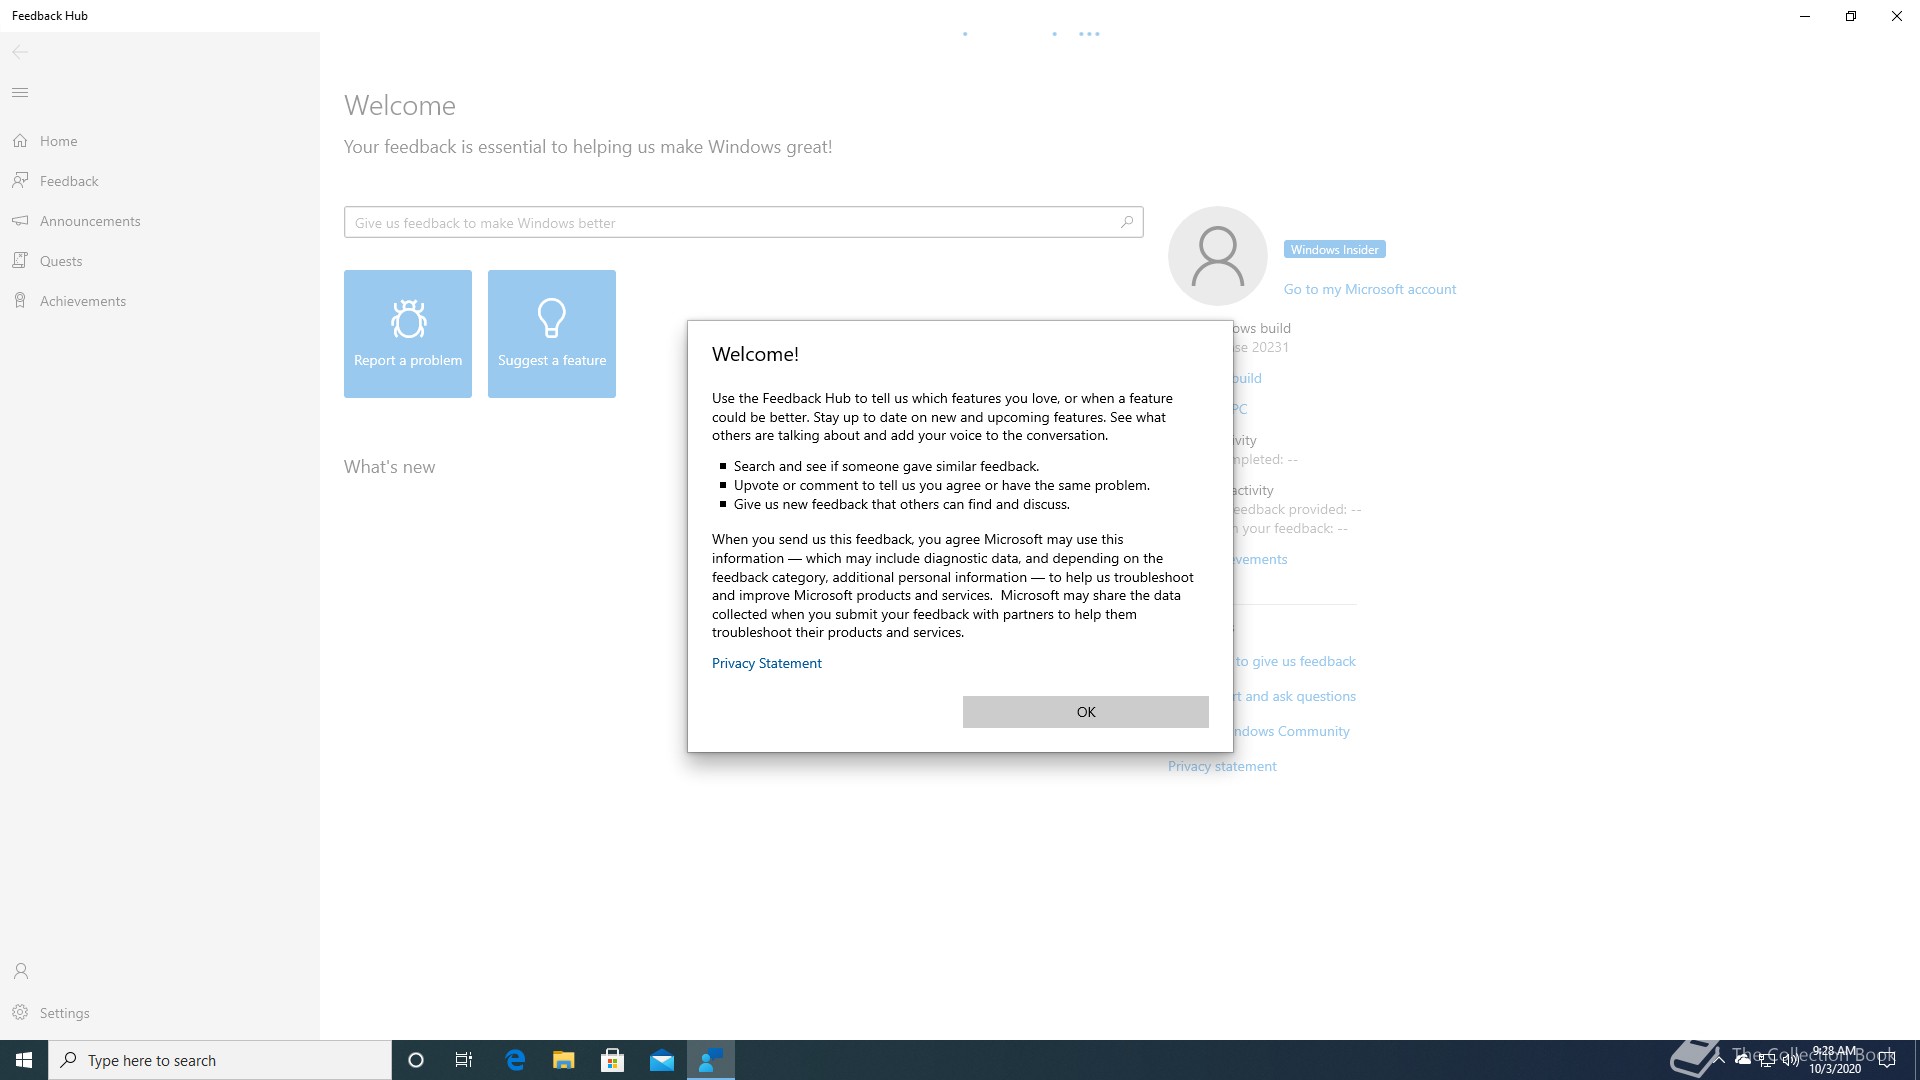This screenshot has width=1920, height=1080.
Task: Open Microsoft Store from taskbar
Action: [613, 1060]
